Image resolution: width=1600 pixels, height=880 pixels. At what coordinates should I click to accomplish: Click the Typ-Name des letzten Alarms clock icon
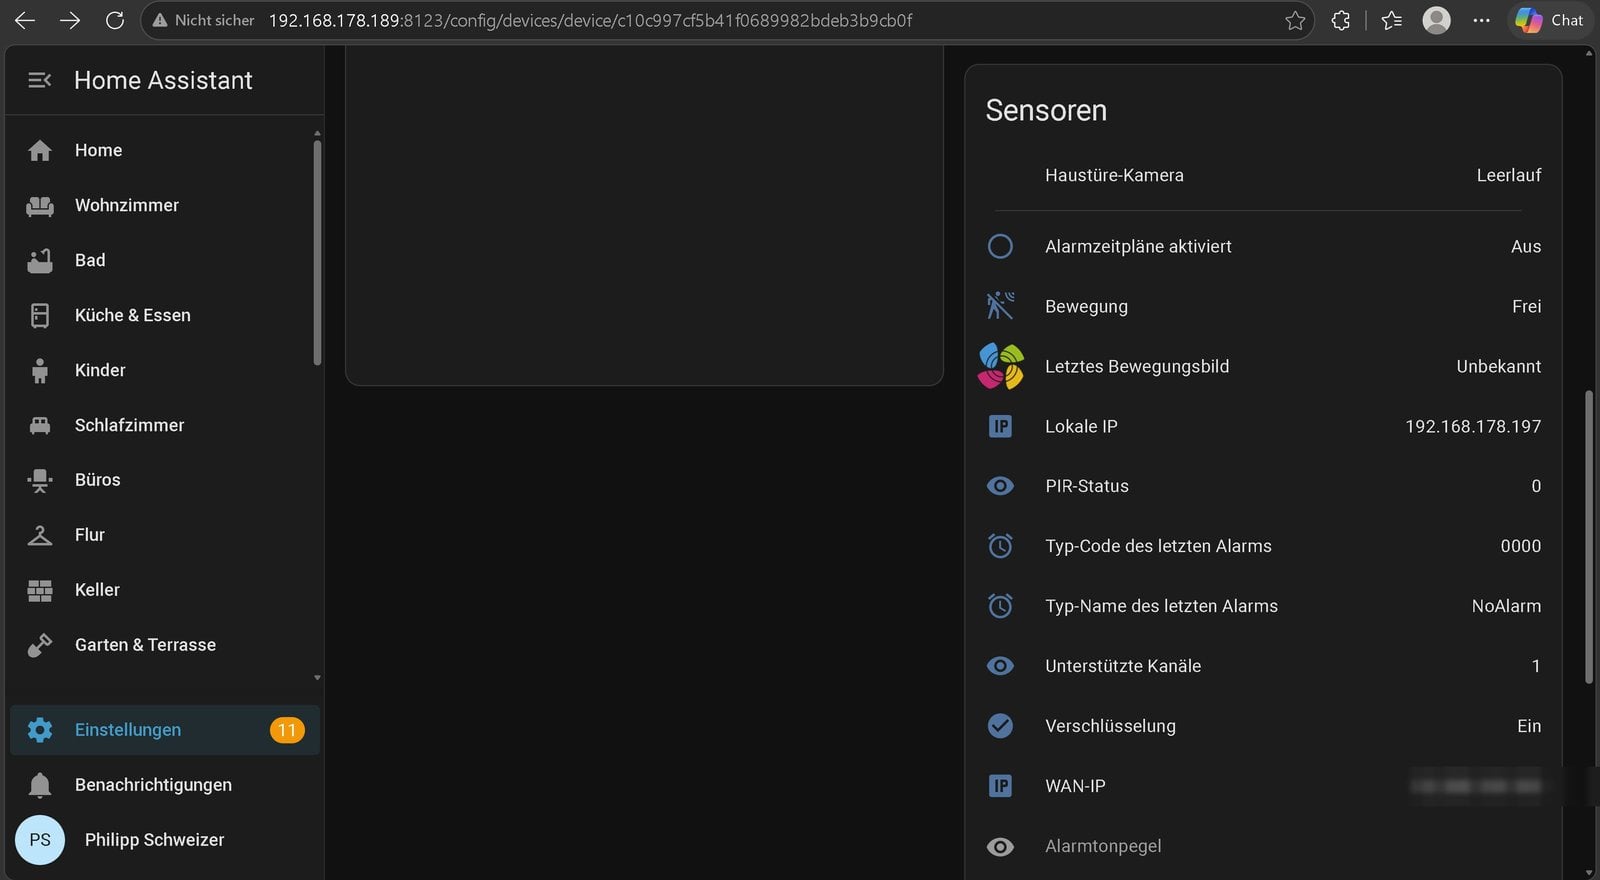pos(1000,606)
